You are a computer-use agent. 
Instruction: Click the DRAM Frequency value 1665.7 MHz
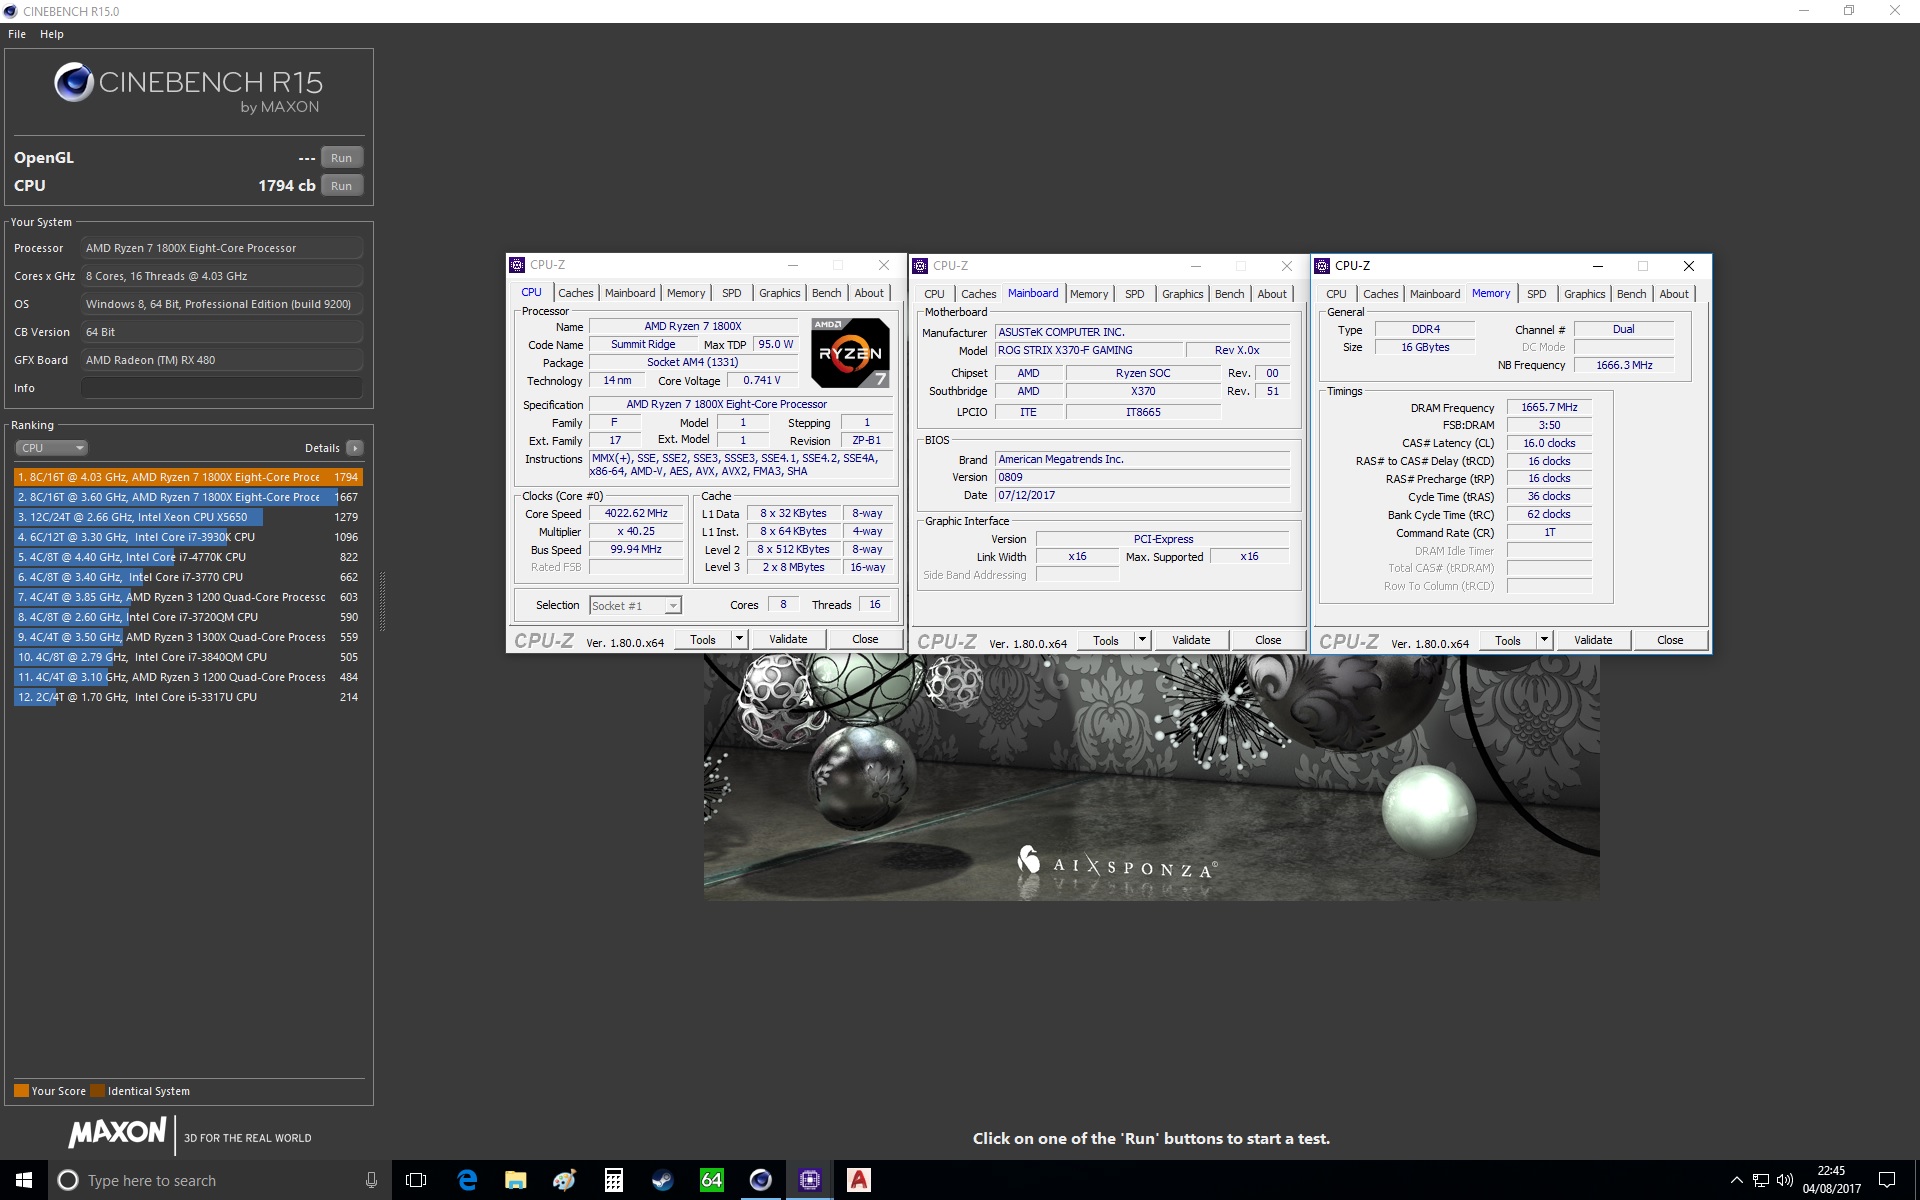click(1549, 407)
